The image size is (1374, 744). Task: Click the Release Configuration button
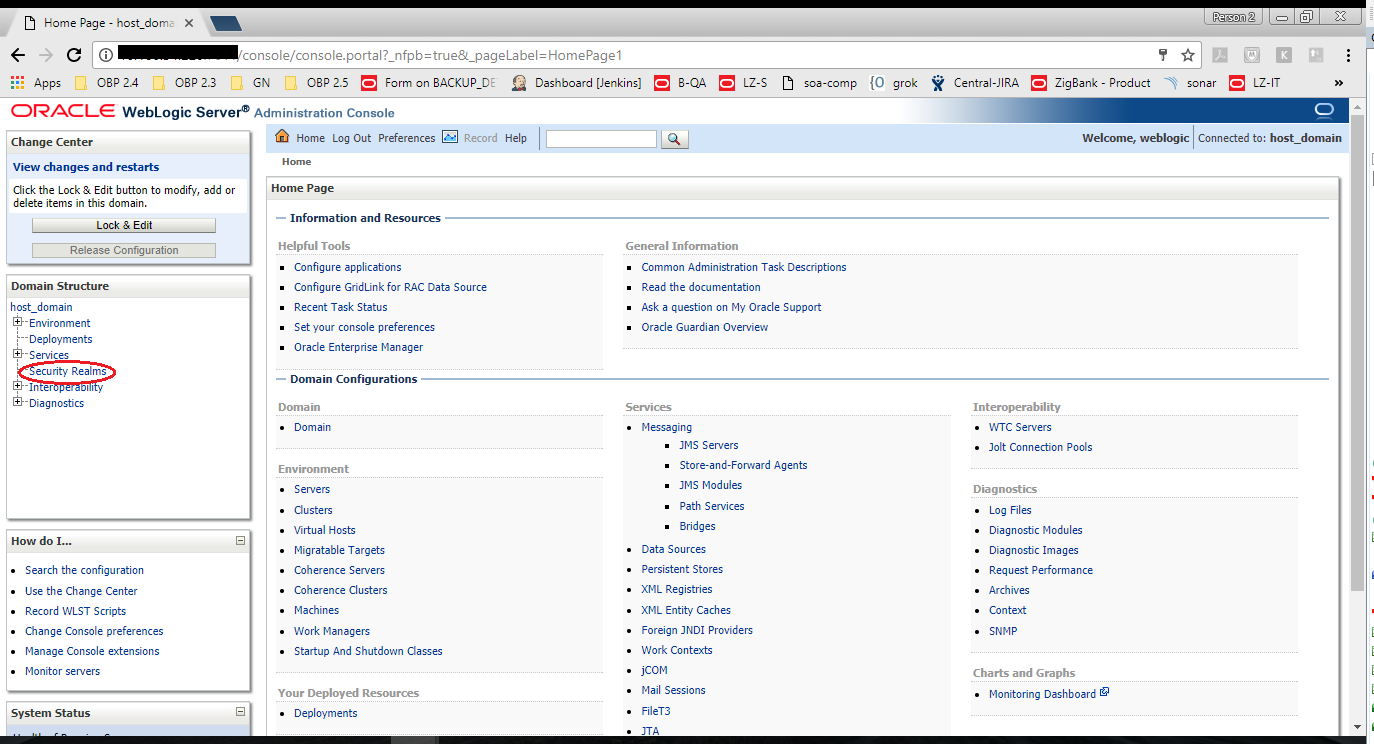point(124,250)
